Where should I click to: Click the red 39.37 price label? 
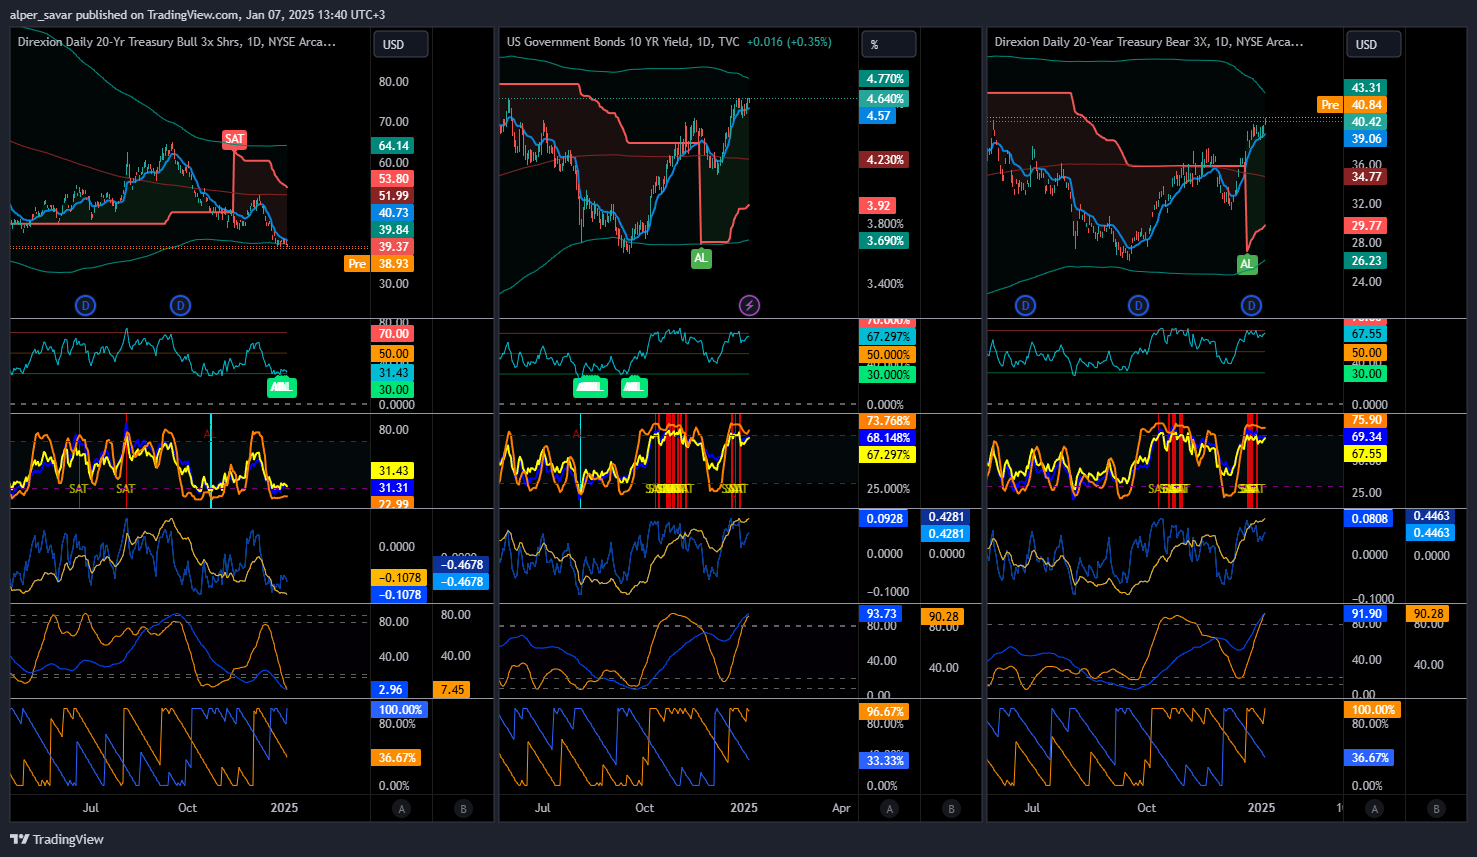click(394, 247)
